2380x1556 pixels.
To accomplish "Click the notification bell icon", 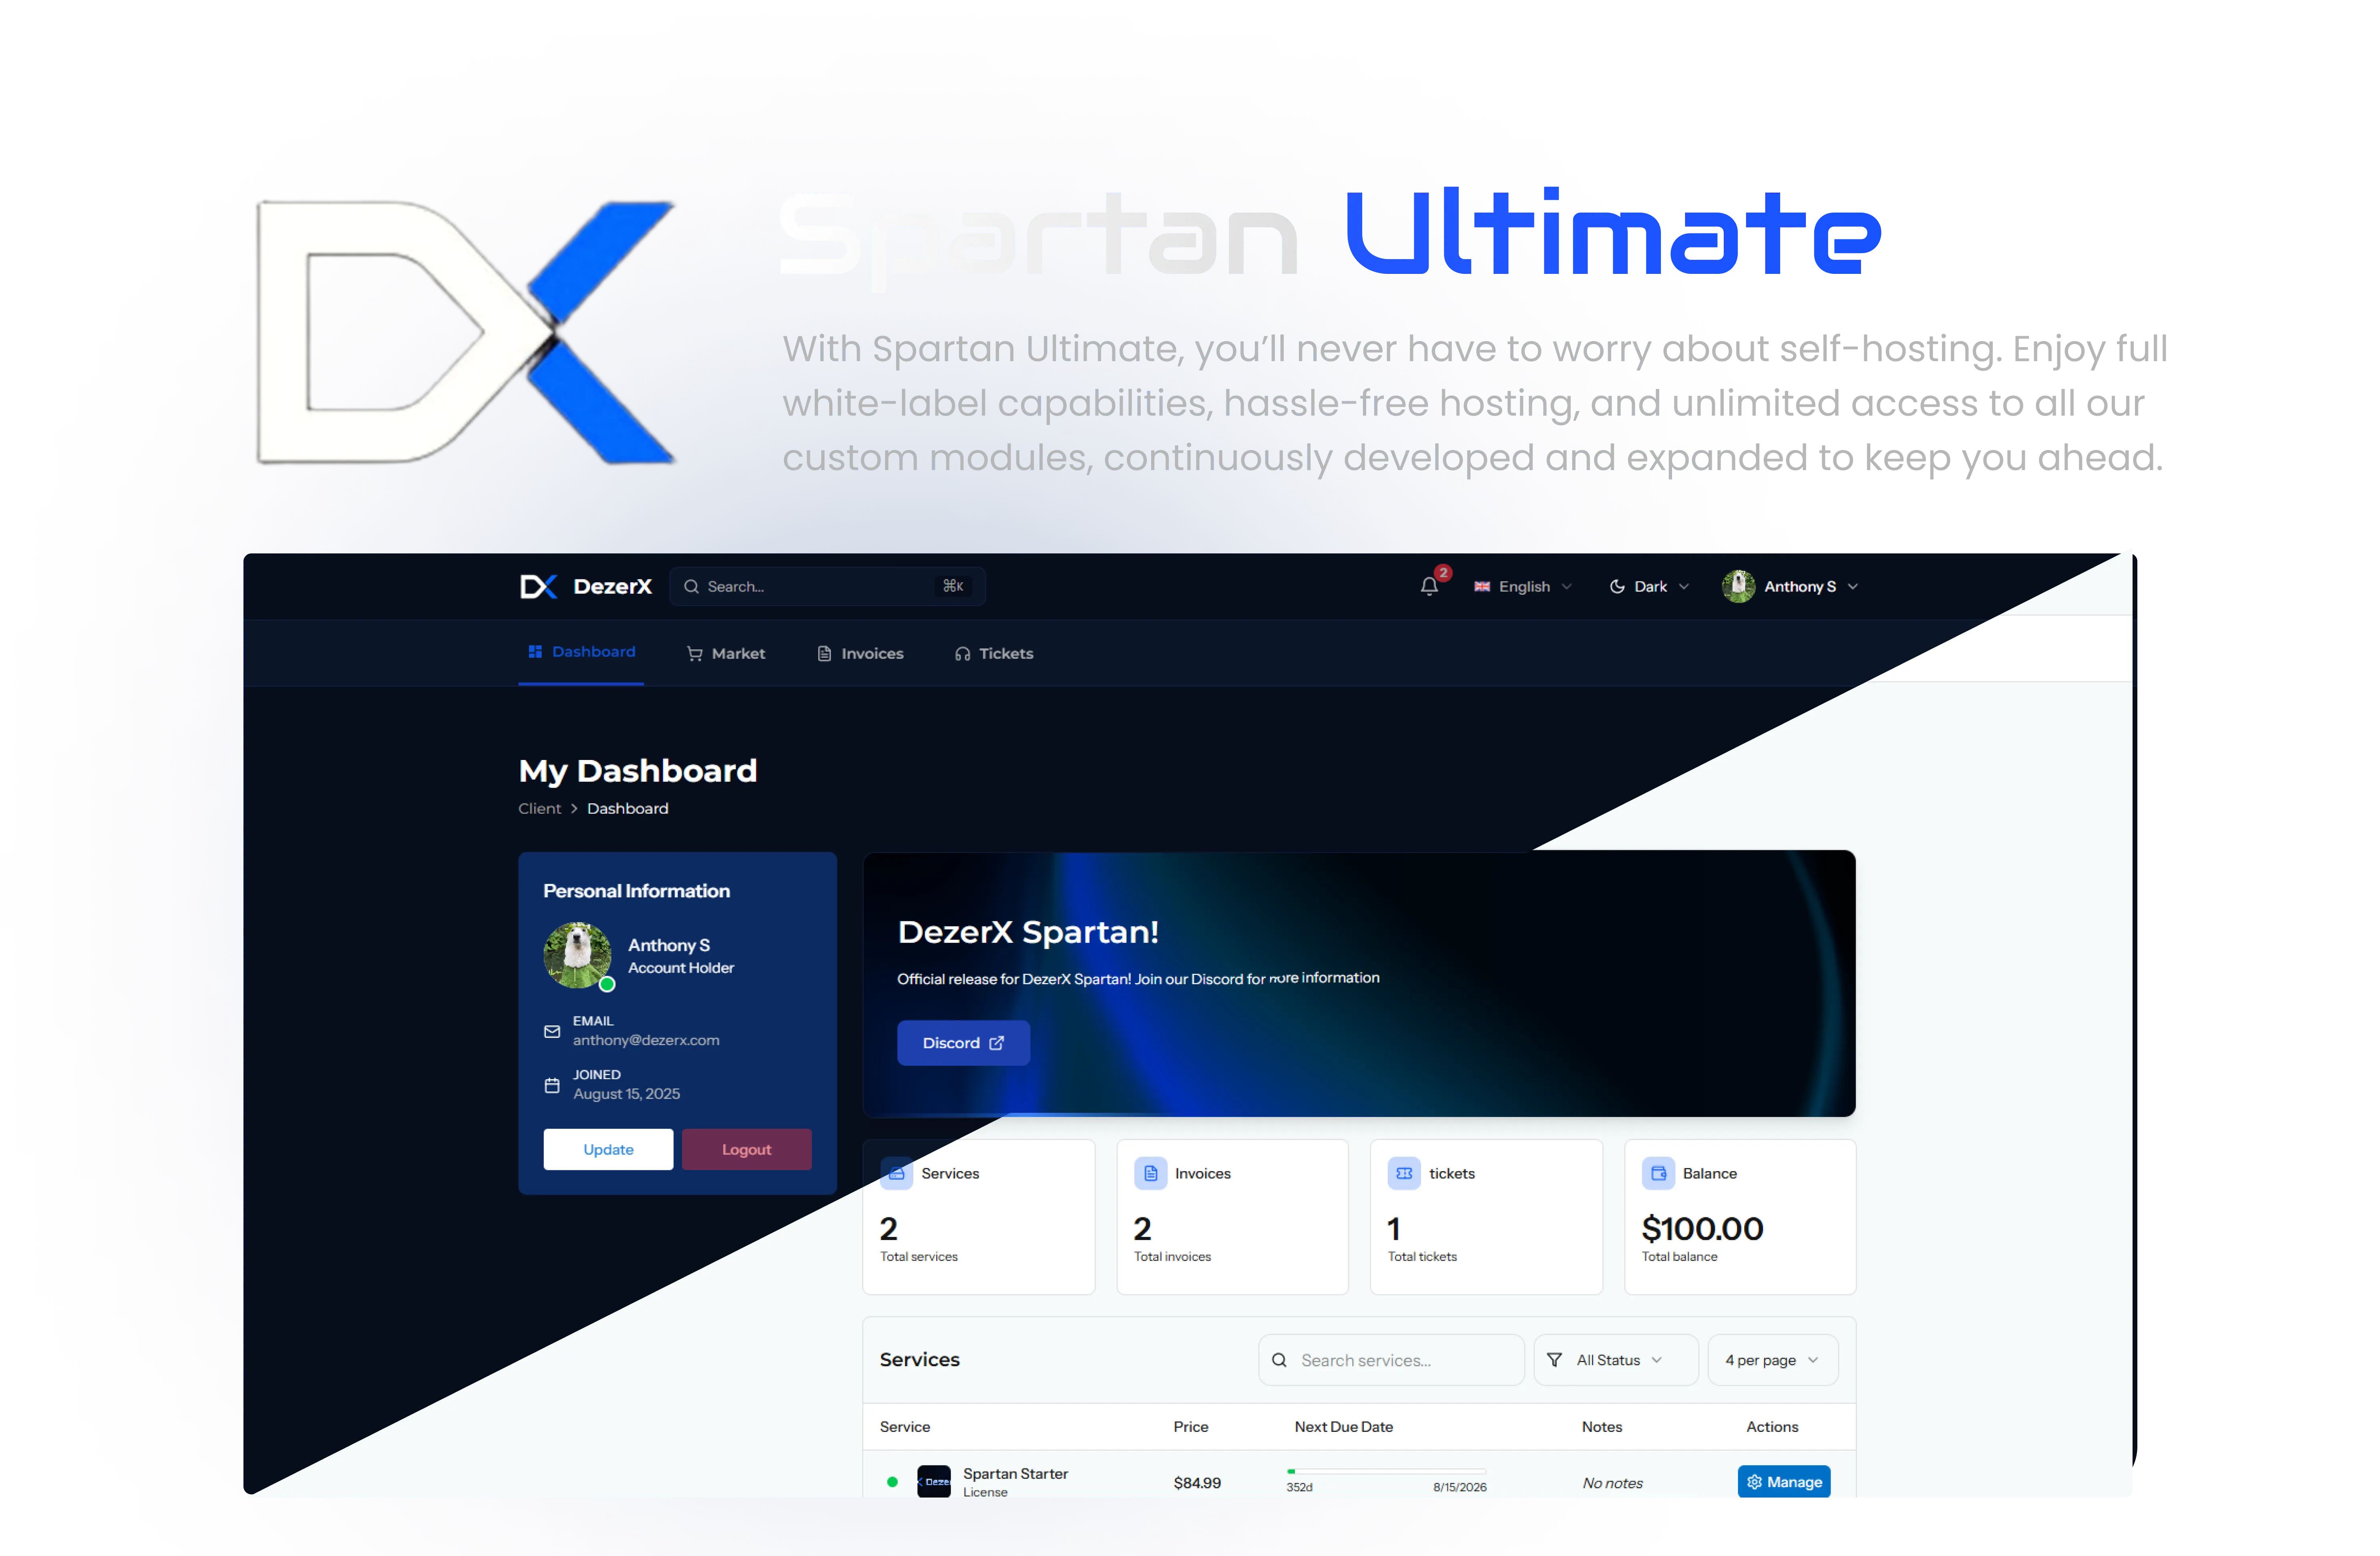I will pos(1429,586).
